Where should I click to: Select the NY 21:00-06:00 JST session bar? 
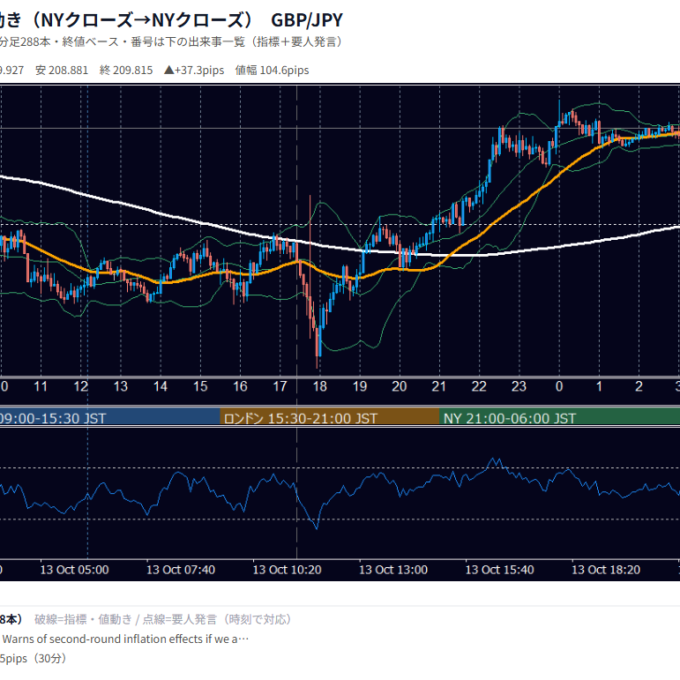559,418
